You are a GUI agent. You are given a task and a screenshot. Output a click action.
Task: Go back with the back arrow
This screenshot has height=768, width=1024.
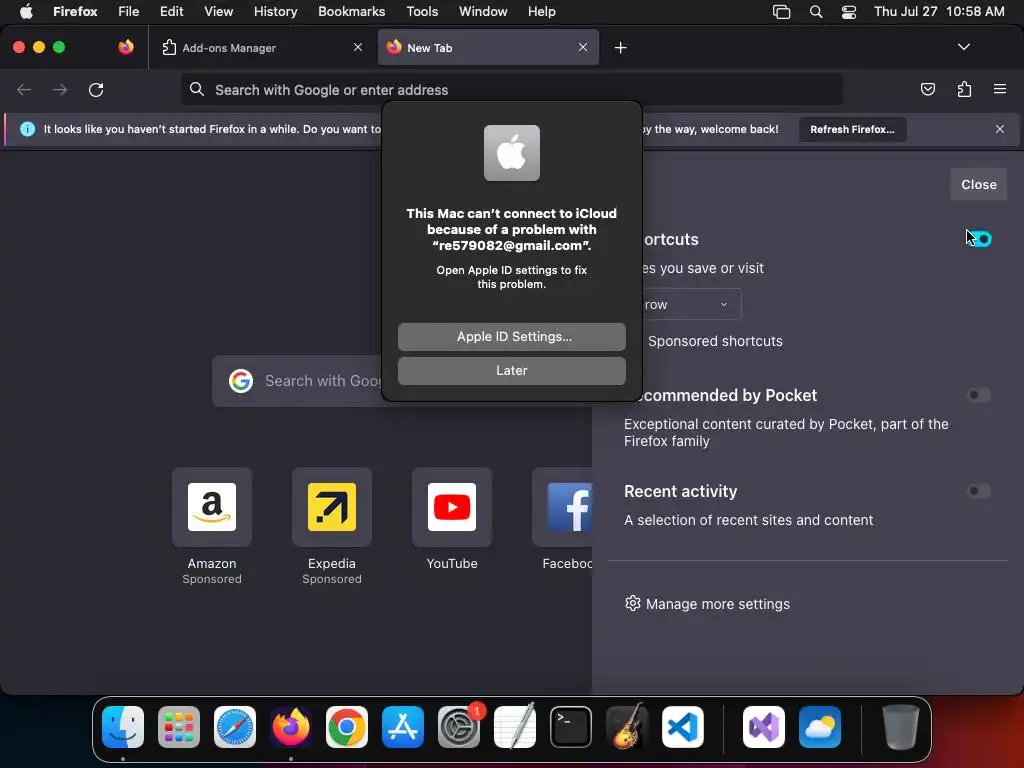[x=24, y=89]
